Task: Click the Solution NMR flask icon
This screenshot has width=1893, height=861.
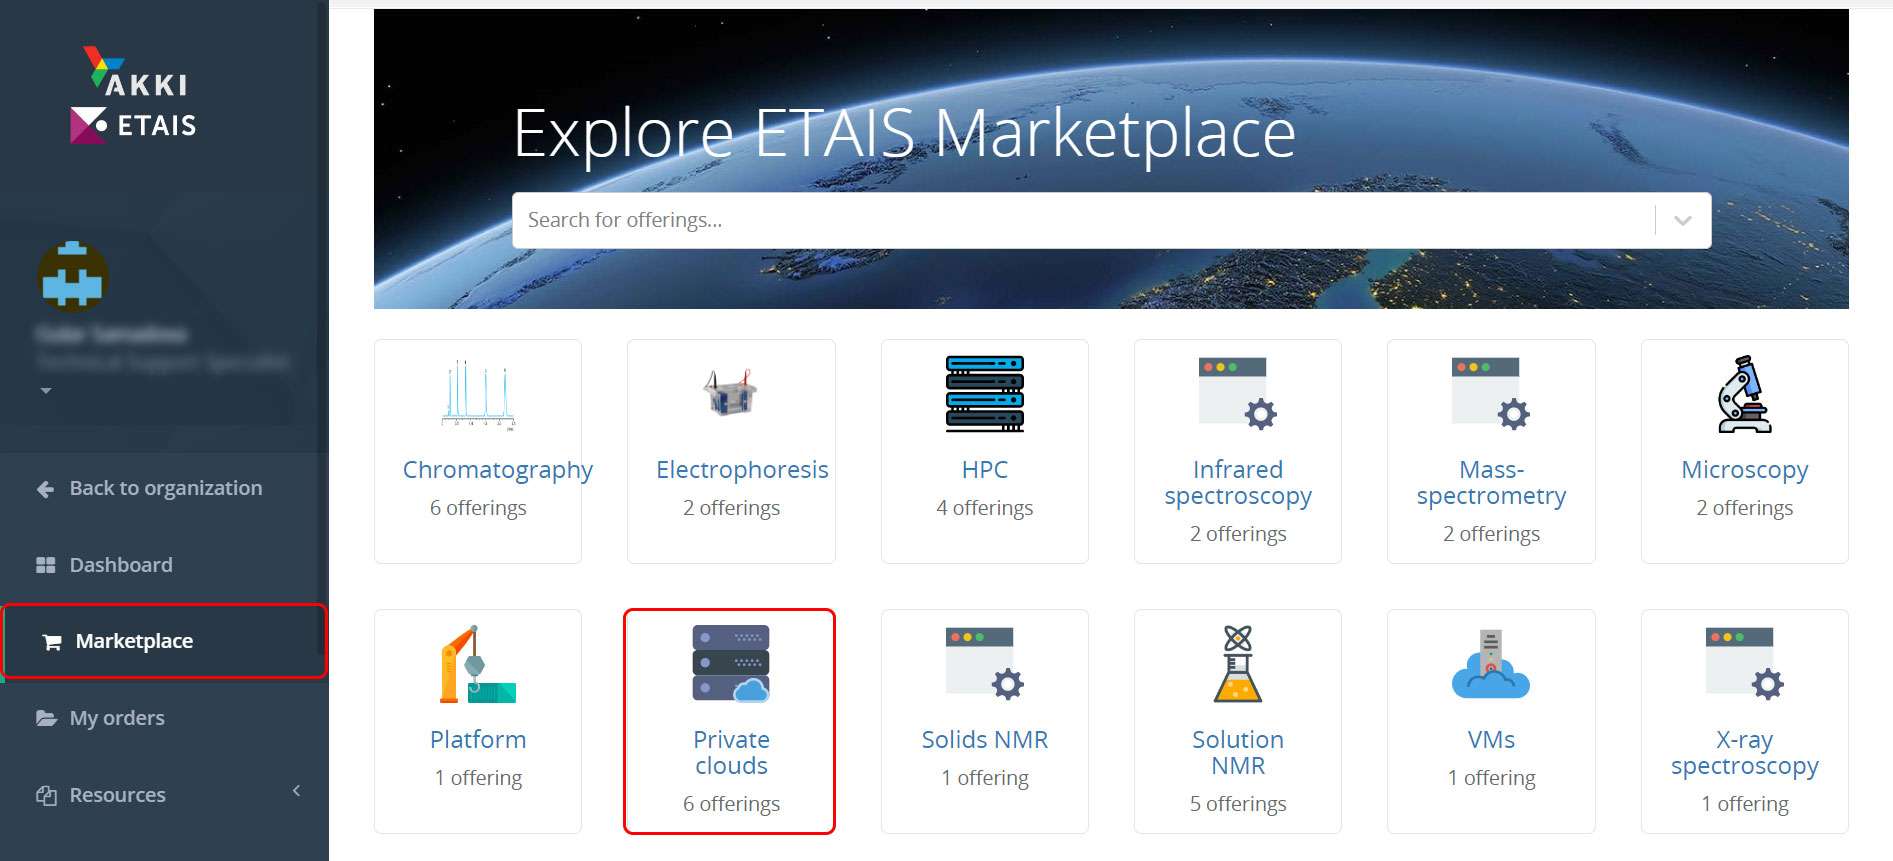Action: (1238, 664)
